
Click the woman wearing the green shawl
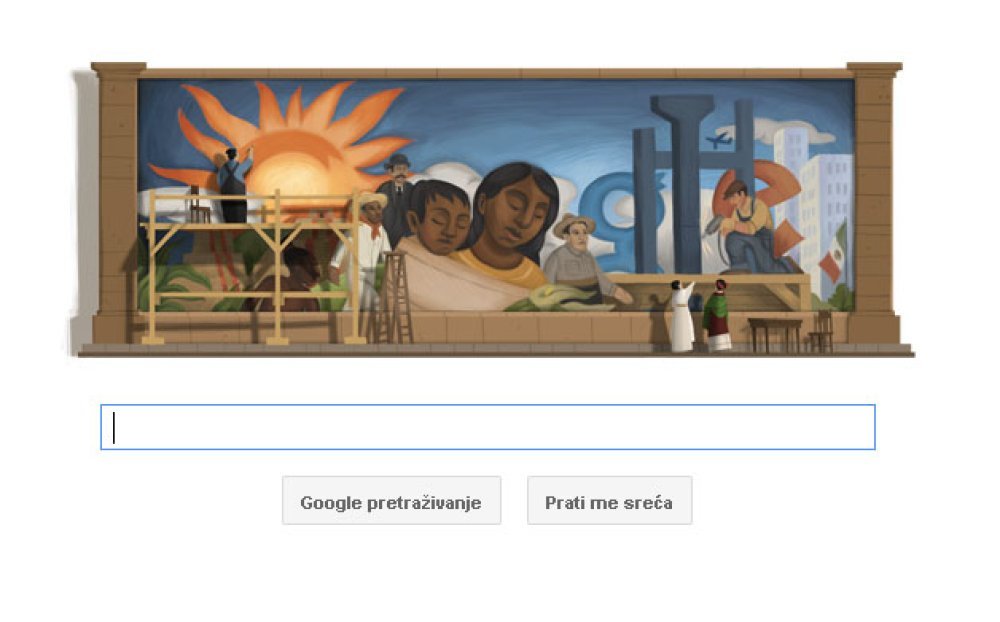[717, 315]
